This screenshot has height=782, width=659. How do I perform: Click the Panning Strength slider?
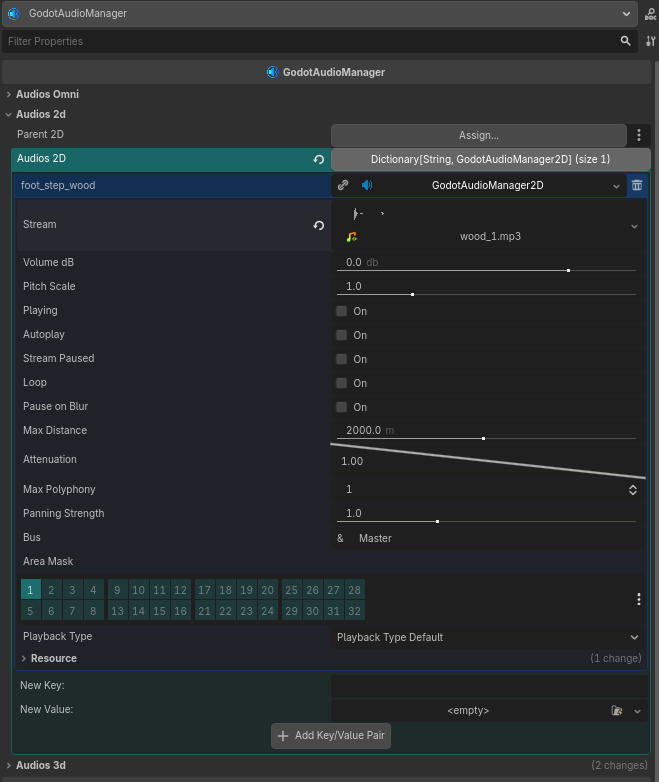[486, 522]
